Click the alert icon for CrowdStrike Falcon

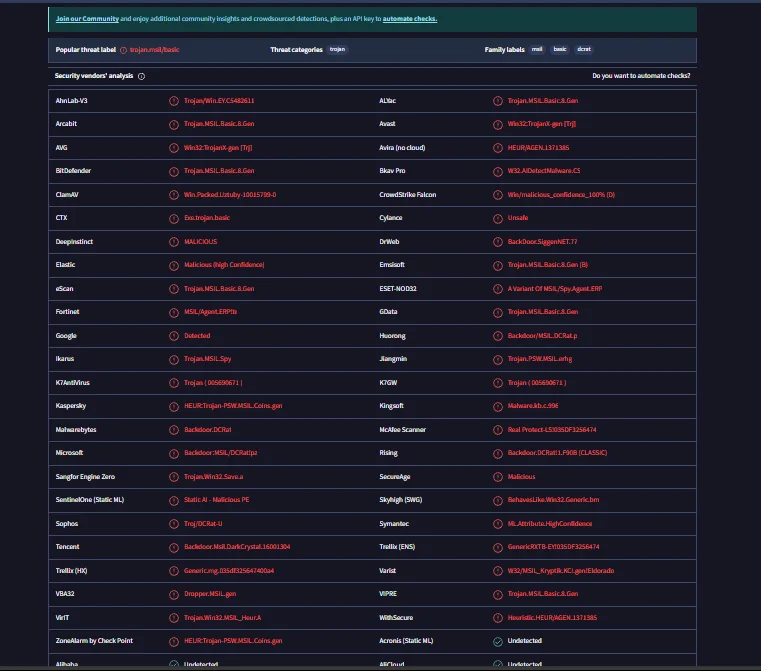[497, 195]
